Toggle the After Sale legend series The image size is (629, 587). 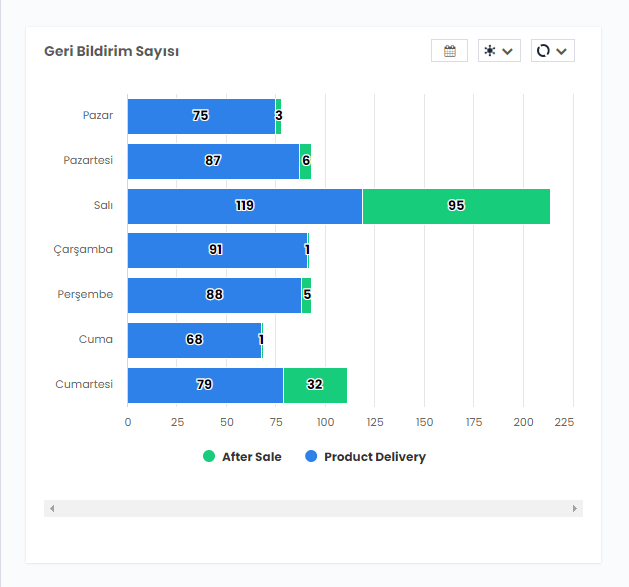(251, 457)
